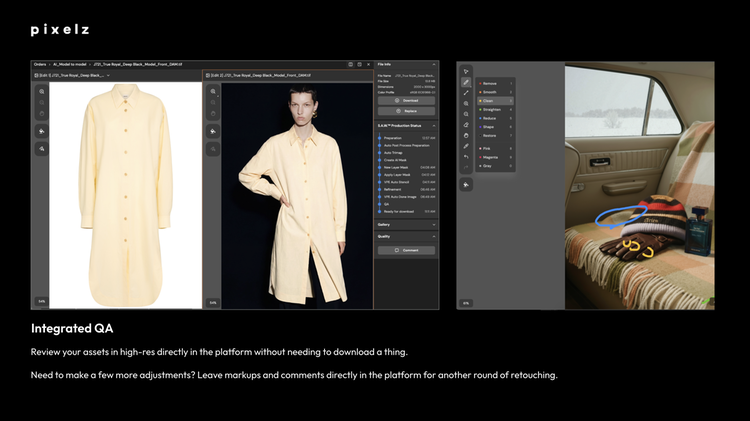The height and width of the screenshot is (421, 750).
Task: Select the eyedropper tool in markup toolbar
Action: pyautogui.click(x=466, y=146)
